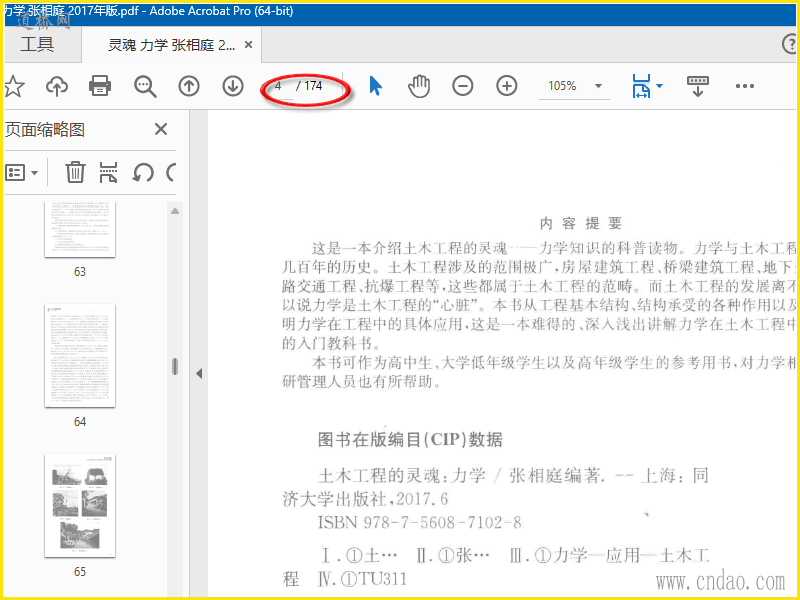Screen dimensions: 800x600
Task: Open the page organize cut icon
Action: coord(109,172)
